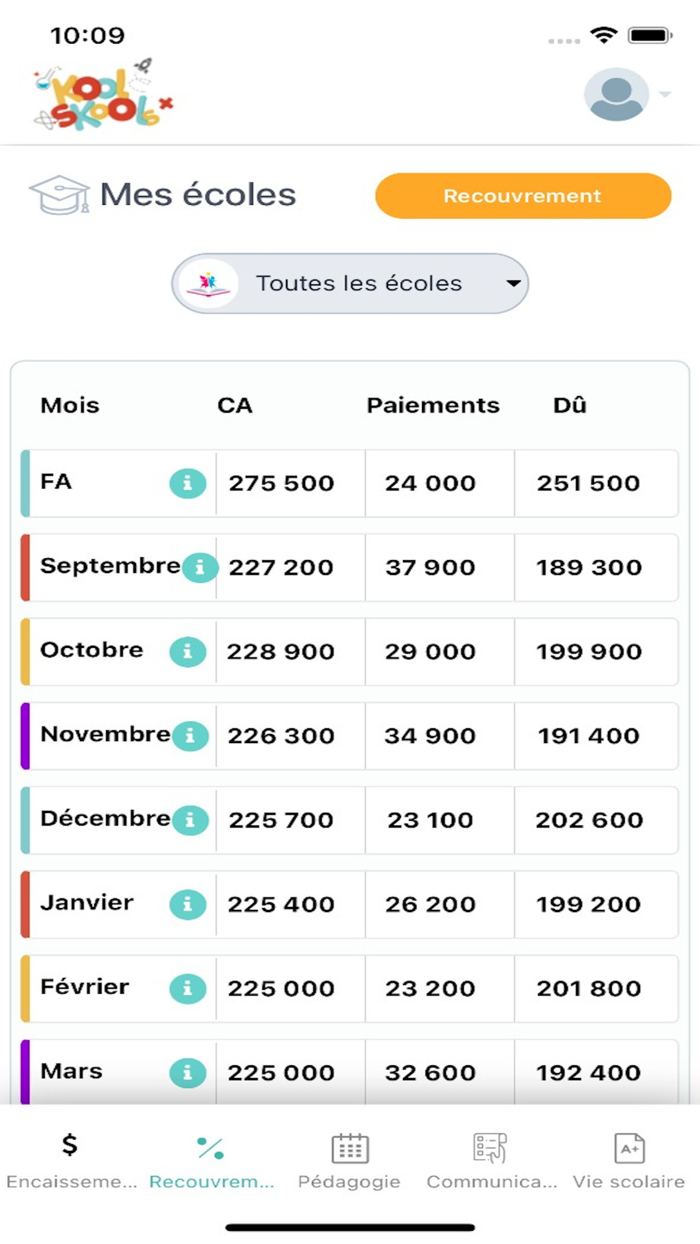Click the KoolSkools logo
This screenshot has height=1244, width=700.
pos(102,94)
